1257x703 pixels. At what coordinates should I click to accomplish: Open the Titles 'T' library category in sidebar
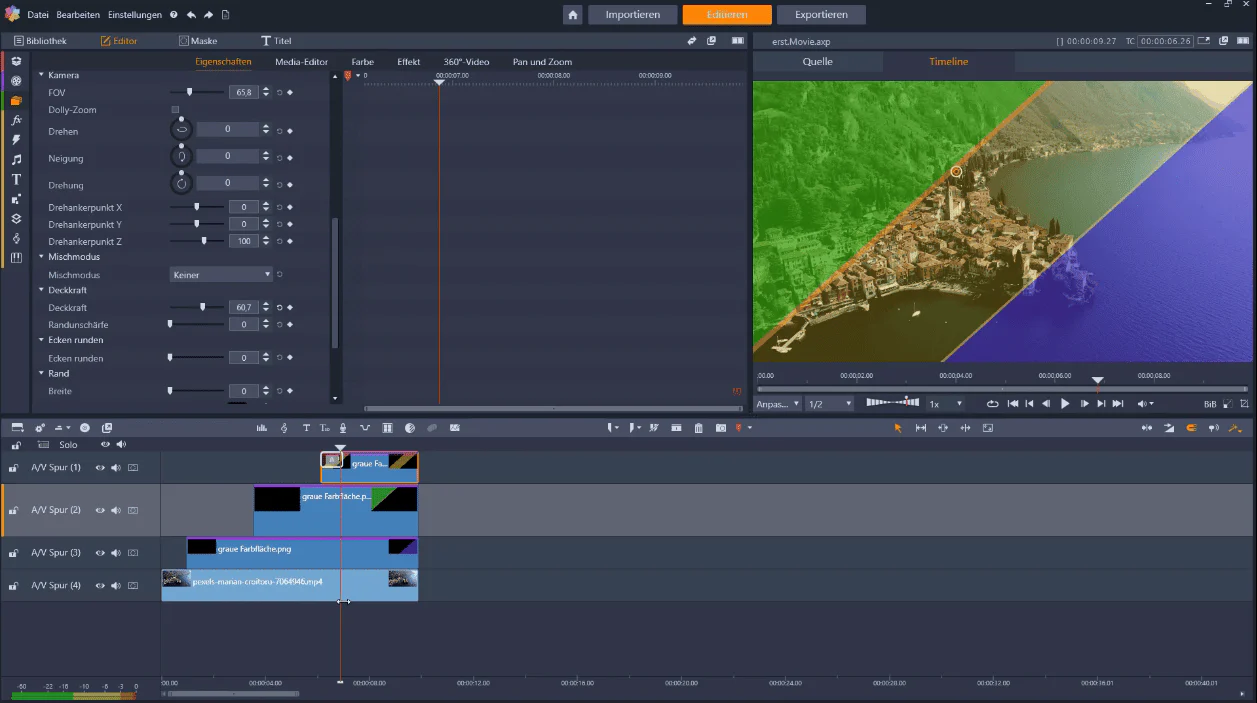pos(16,179)
